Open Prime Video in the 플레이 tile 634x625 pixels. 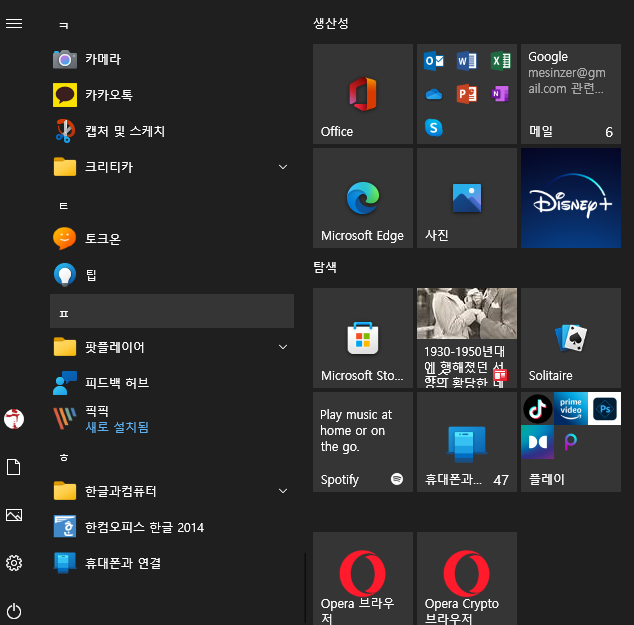[571, 408]
